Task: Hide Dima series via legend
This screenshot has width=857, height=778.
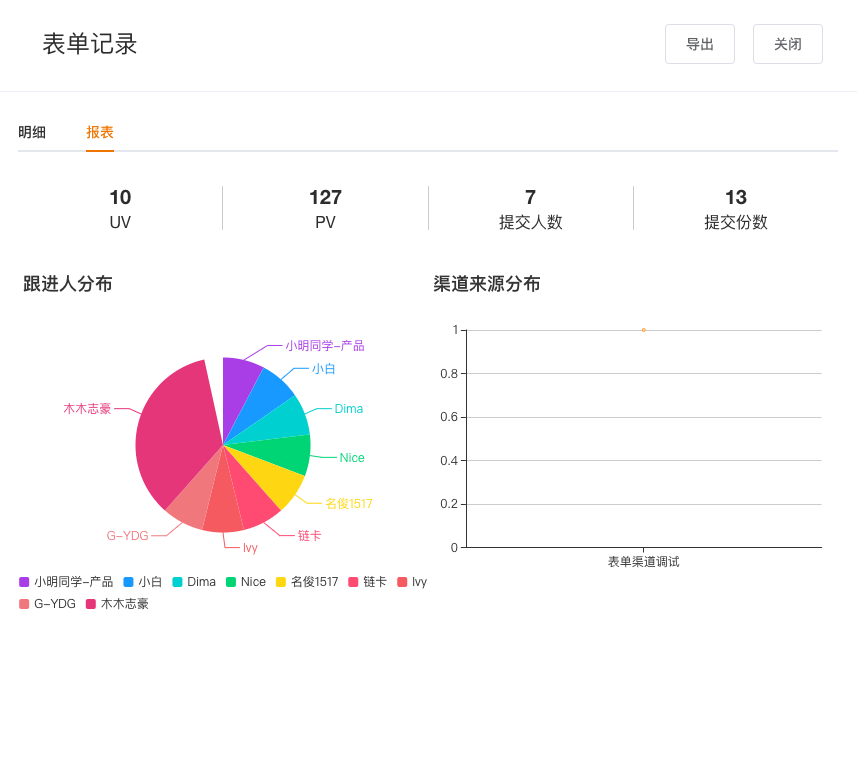Action: [x=194, y=582]
